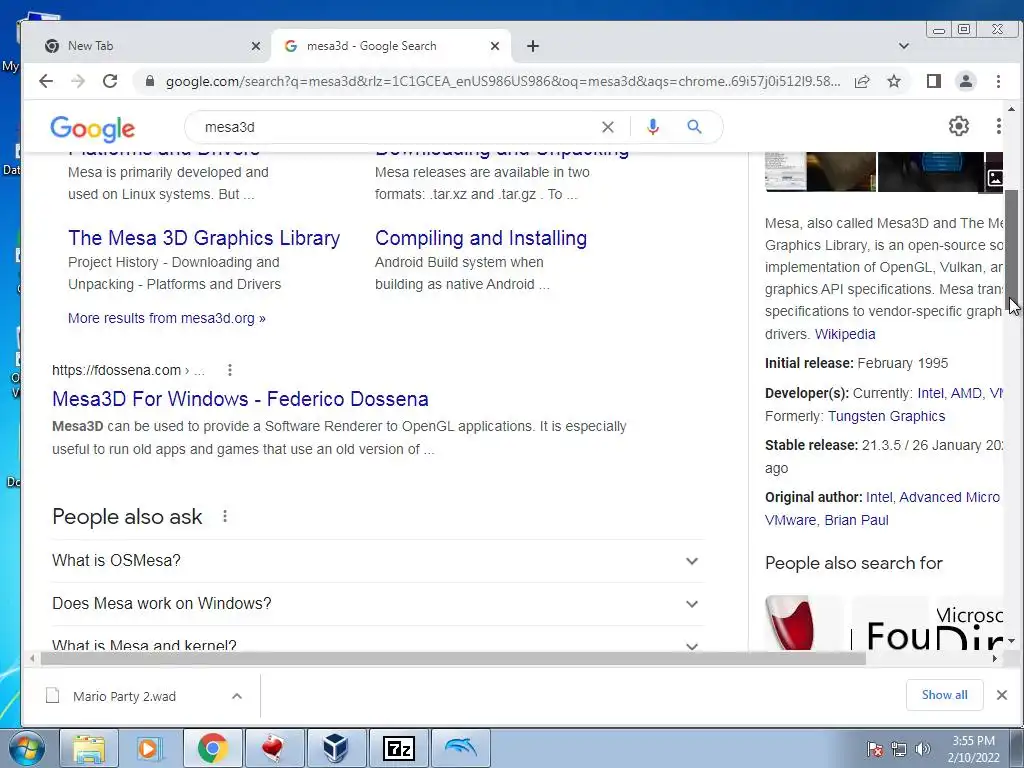Submit search using the magnifier icon
This screenshot has height=768, width=1024.
(x=694, y=127)
